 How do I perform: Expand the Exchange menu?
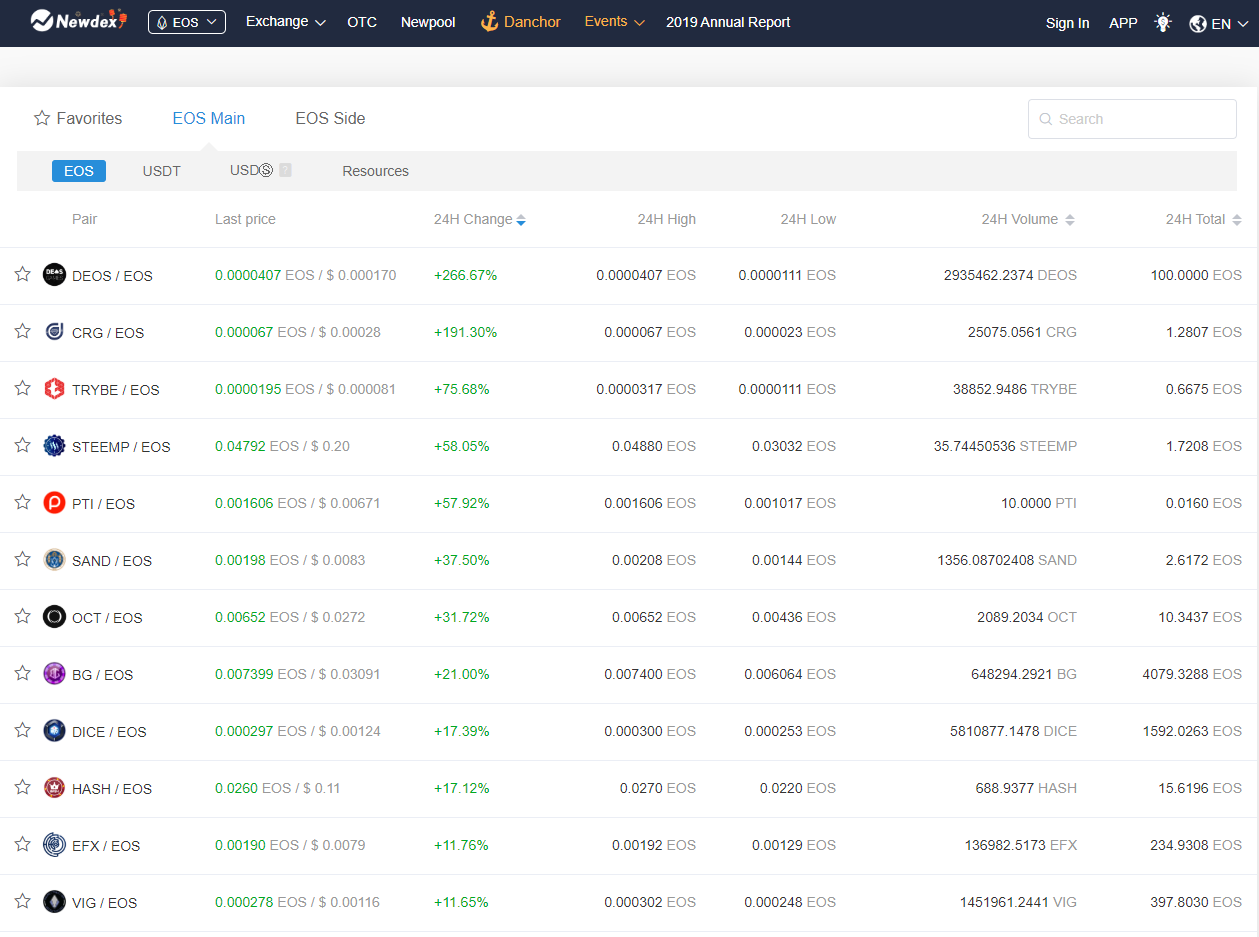[x=286, y=22]
